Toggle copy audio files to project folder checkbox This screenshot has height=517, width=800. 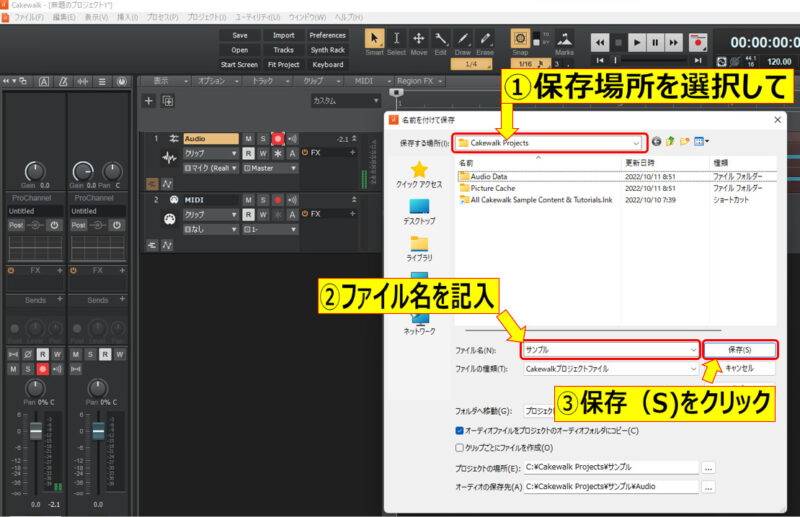point(459,430)
